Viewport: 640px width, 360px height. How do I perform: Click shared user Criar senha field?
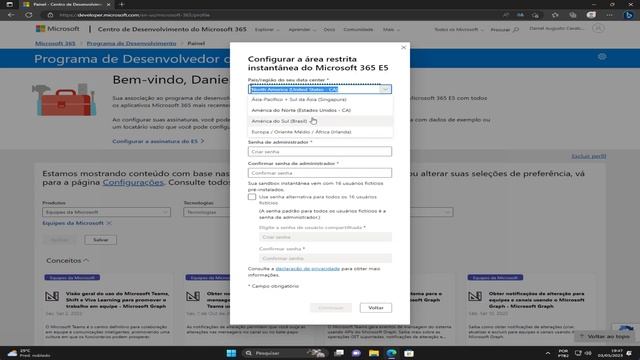click(325, 237)
